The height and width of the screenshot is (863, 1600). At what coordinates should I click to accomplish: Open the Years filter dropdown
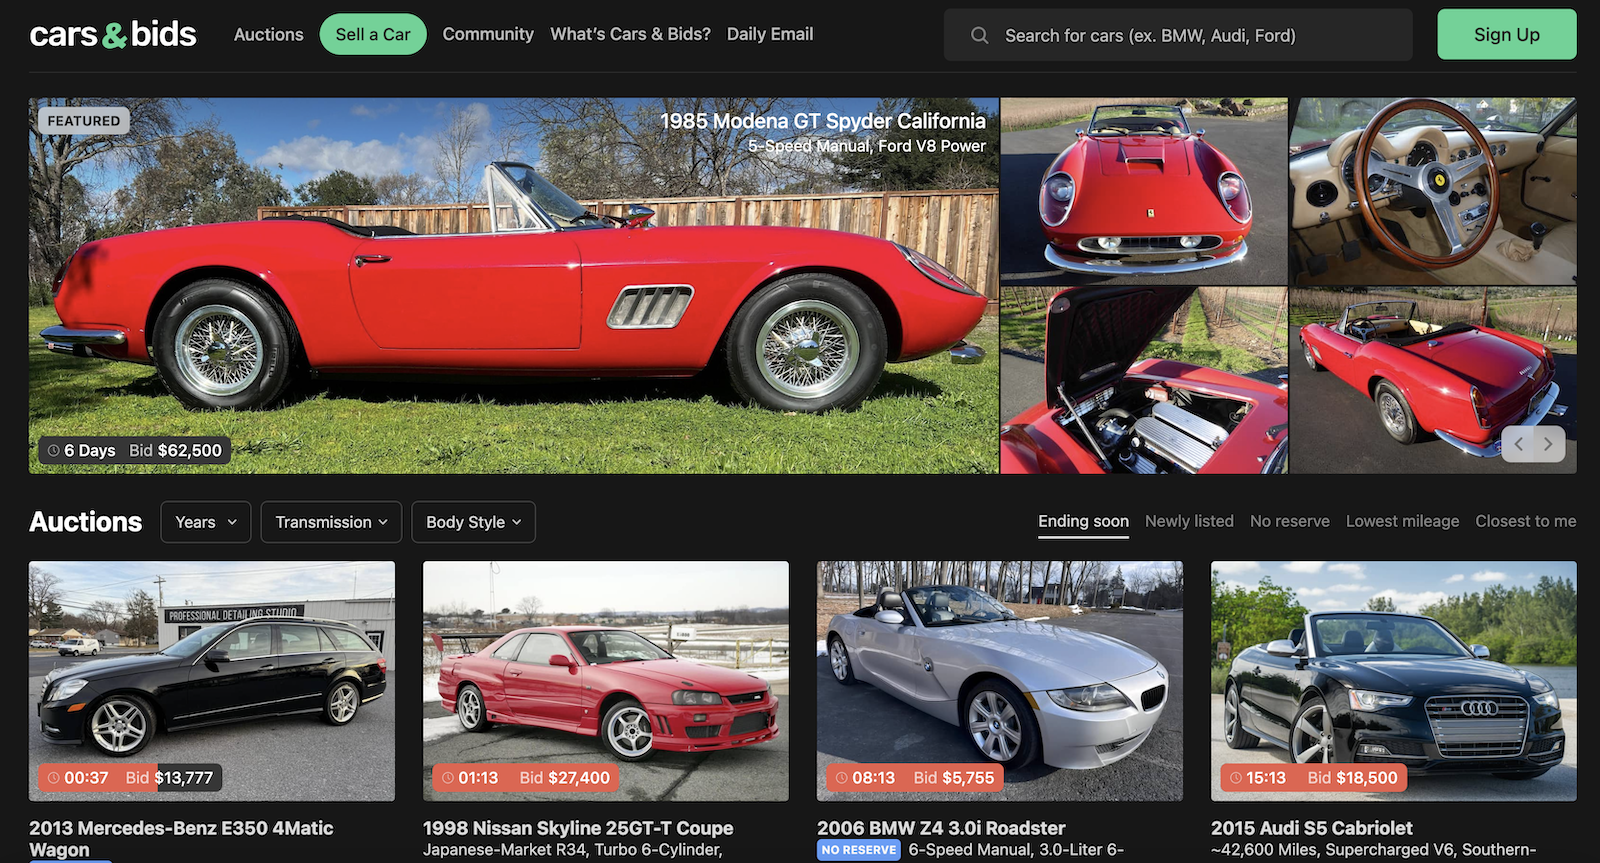coord(206,522)
